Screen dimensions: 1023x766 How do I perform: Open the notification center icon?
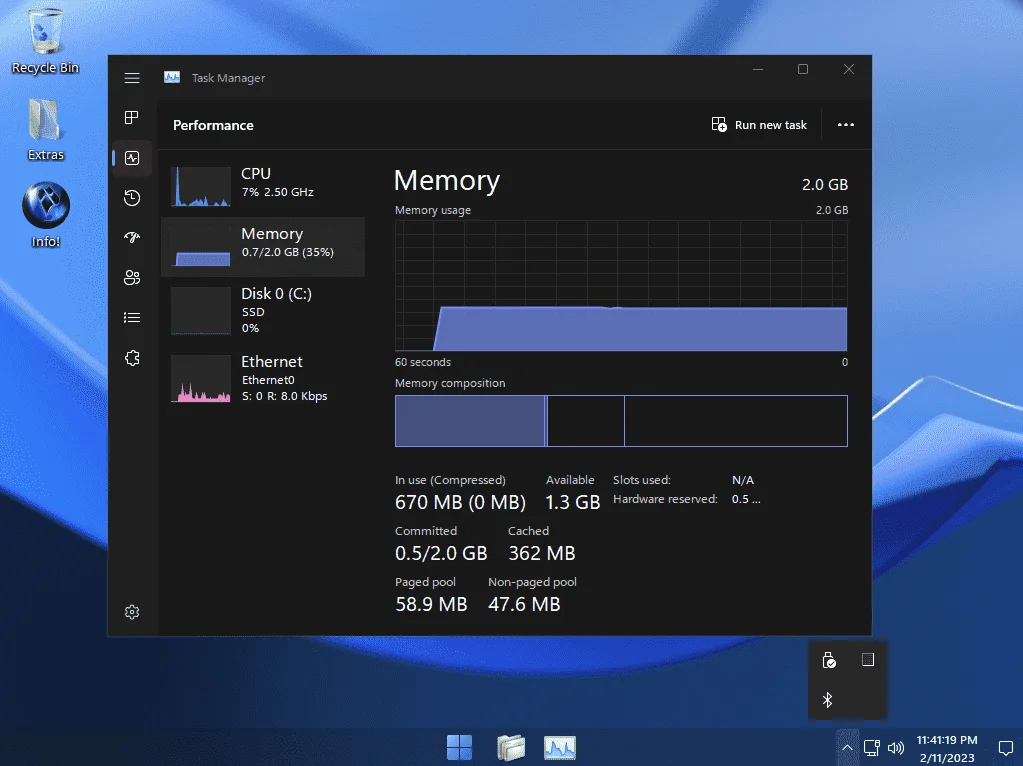click(x=1005, y=748)
